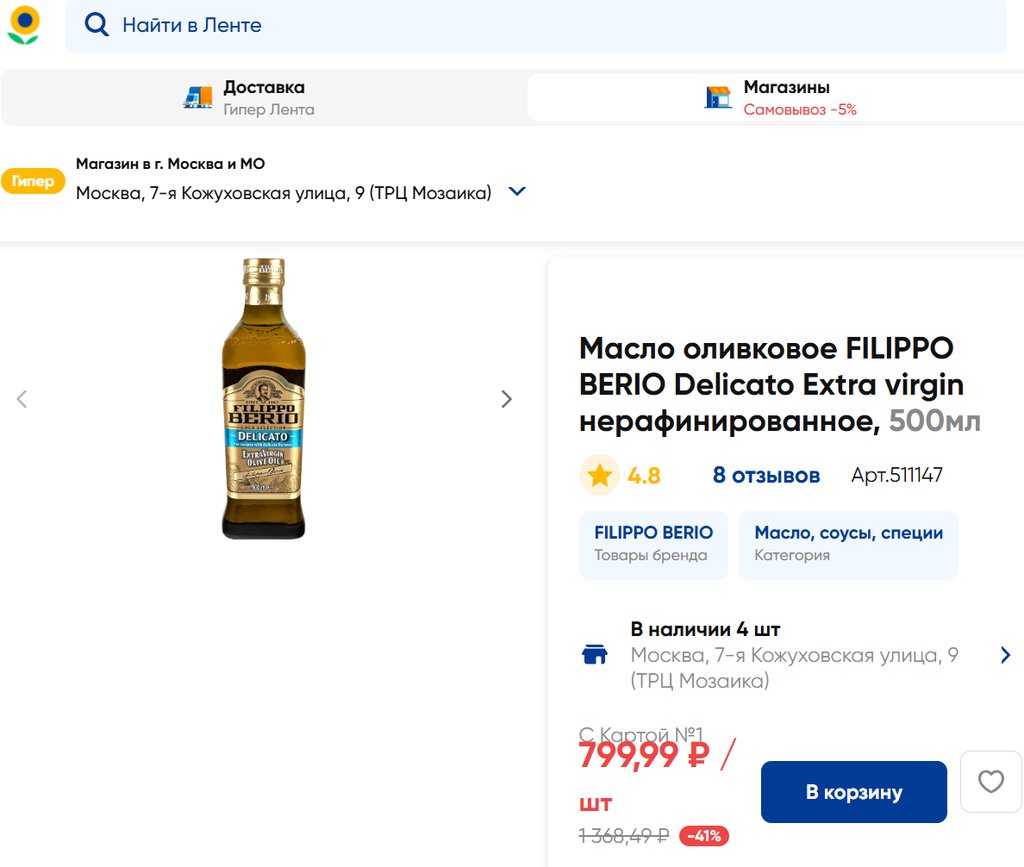Click the delivery truck icon
Viewport: 1024px width, 867px height.
198,97
